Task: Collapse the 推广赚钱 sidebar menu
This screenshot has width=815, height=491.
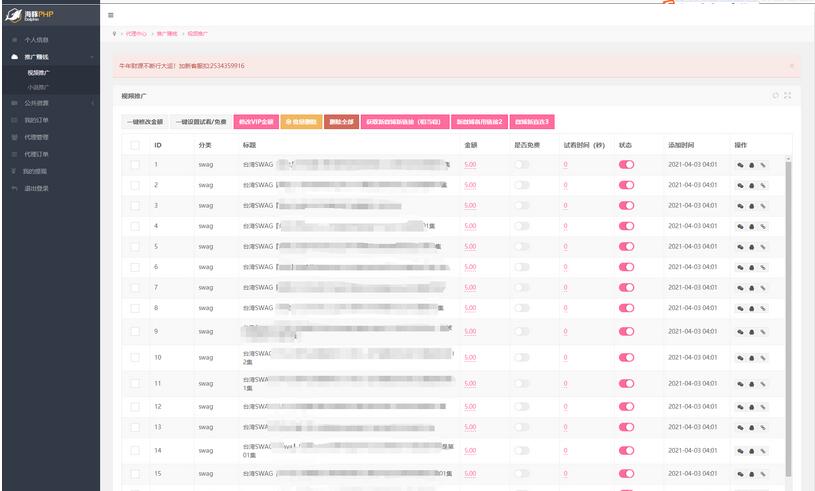Action: [50, 57]
